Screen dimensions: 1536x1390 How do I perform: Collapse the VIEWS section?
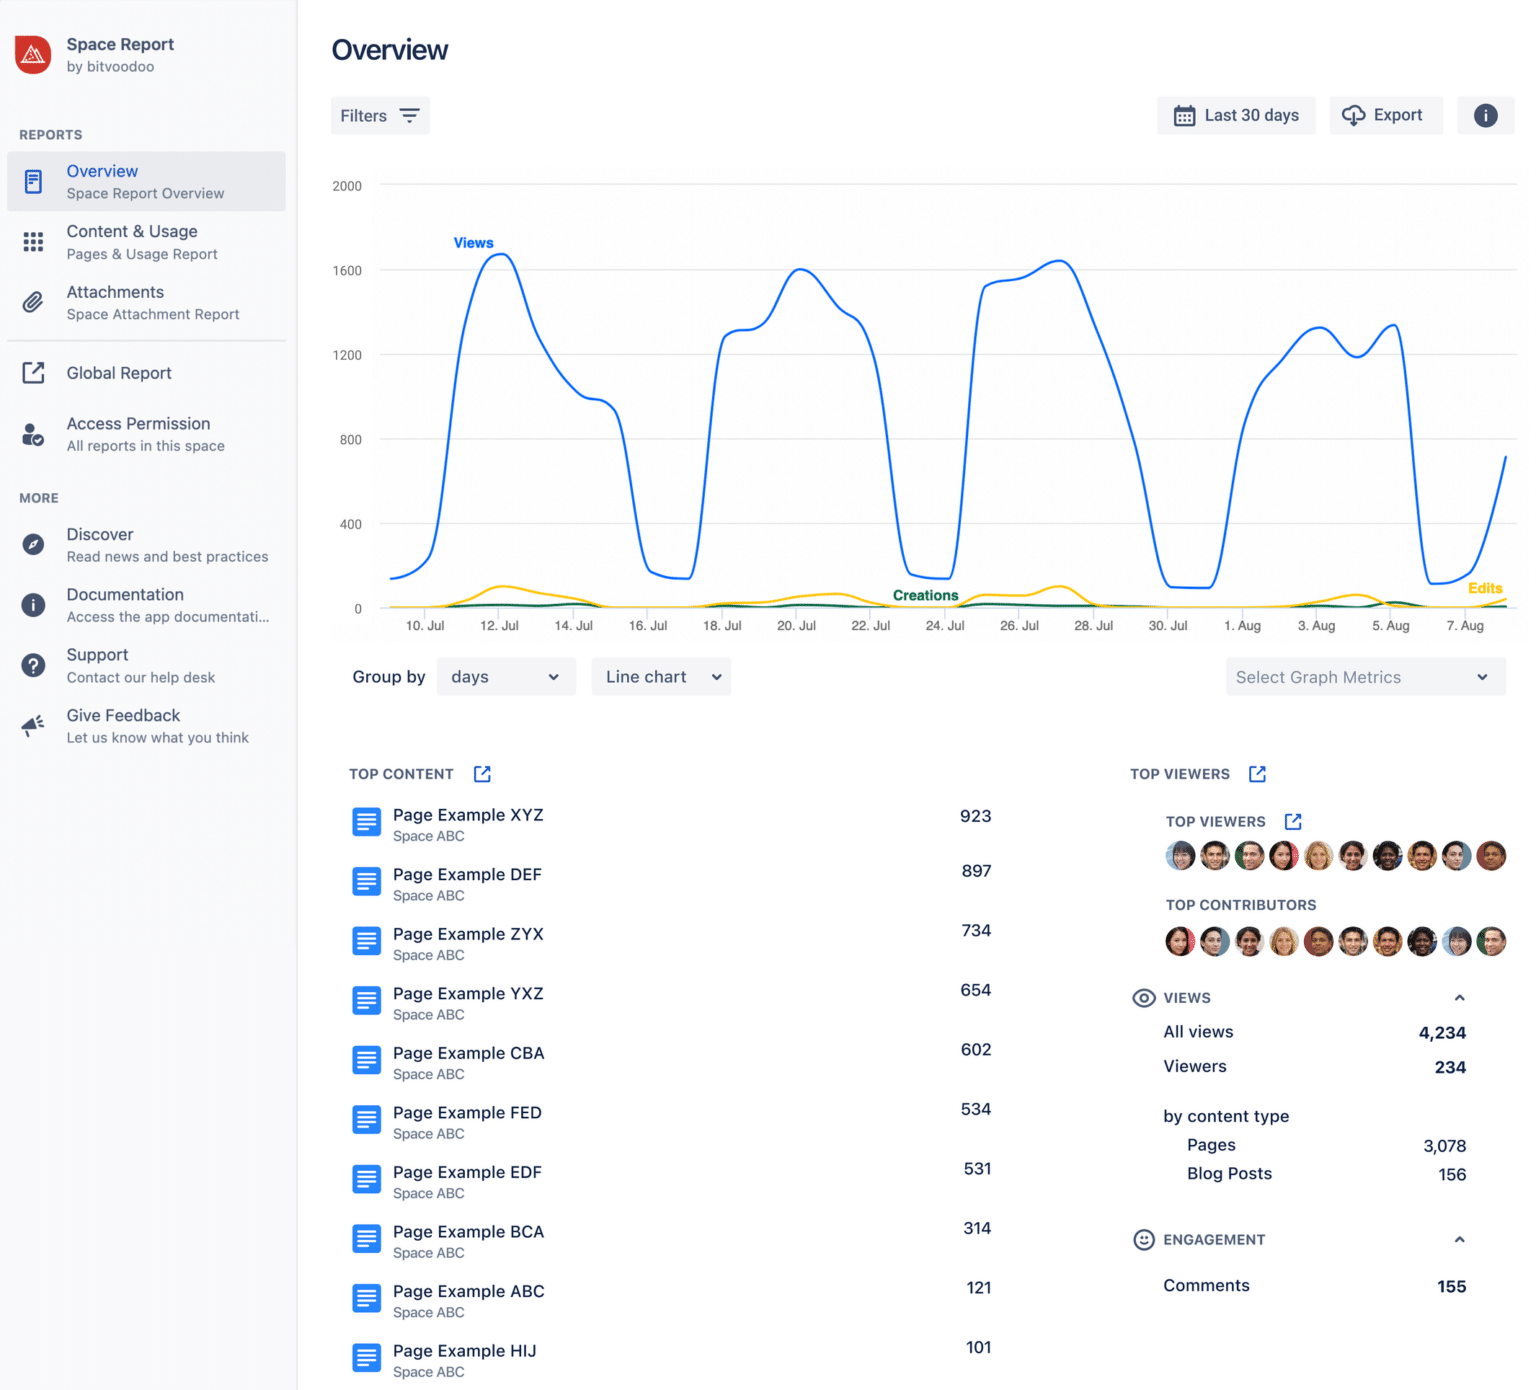[1460, 997]
